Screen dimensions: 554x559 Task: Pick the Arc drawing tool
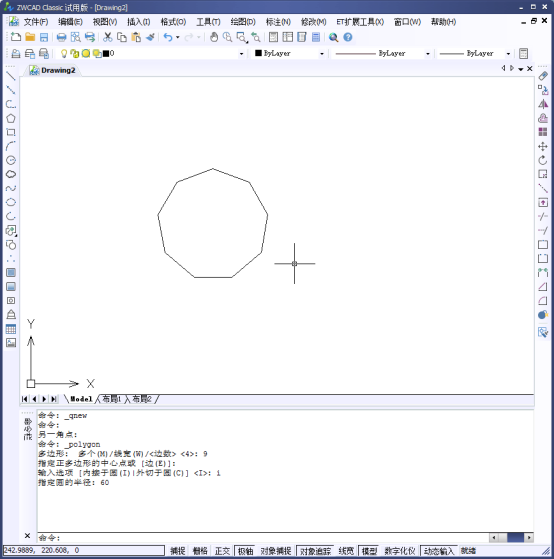point(11,146)
